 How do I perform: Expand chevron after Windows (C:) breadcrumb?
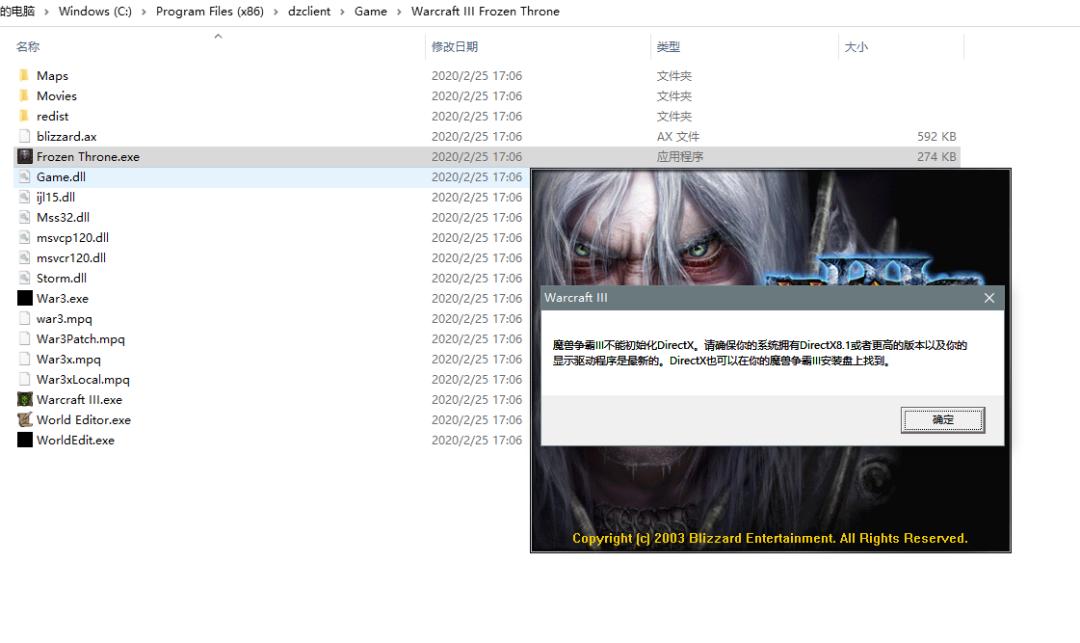click(x=144, y=12)
